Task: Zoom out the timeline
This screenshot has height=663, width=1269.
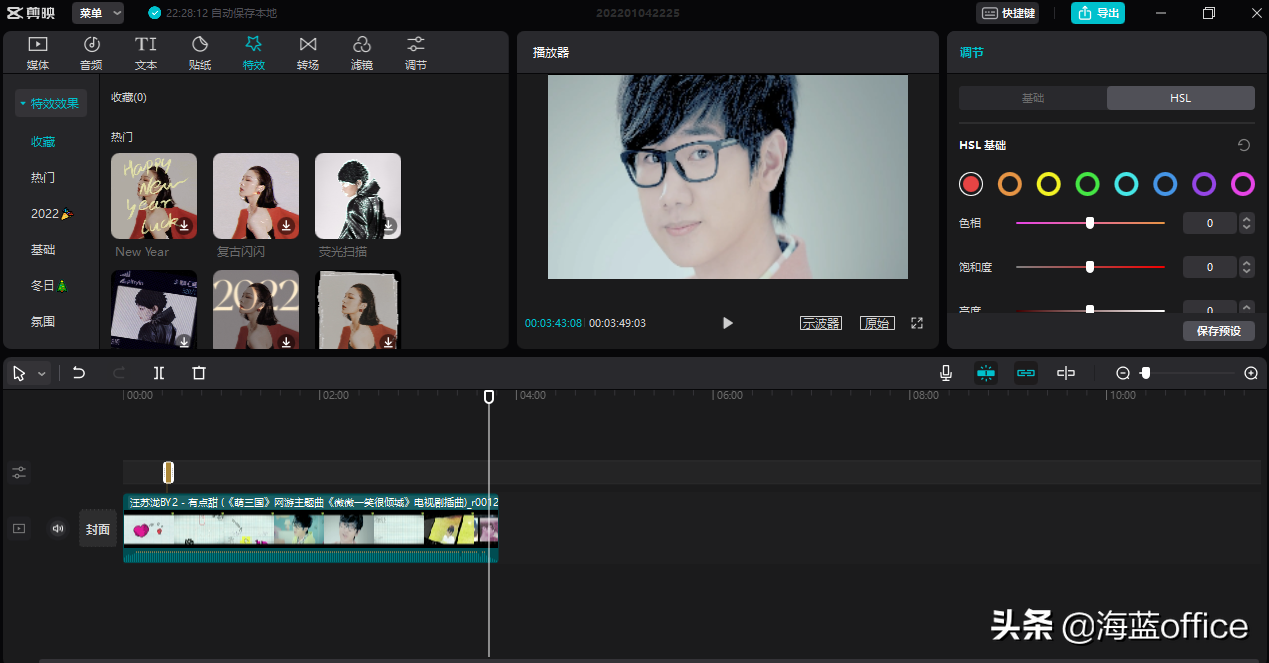Action: coord(1123,373)
